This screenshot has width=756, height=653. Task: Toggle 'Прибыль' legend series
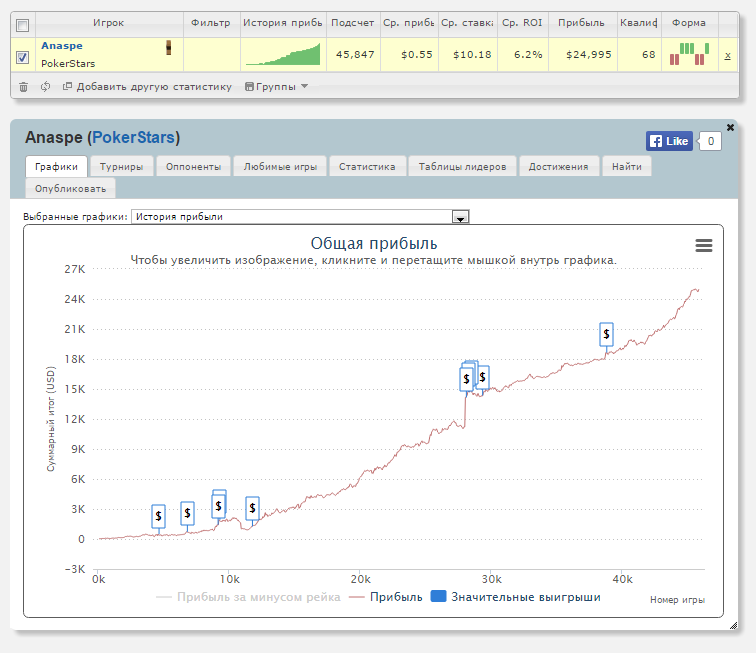386,597
